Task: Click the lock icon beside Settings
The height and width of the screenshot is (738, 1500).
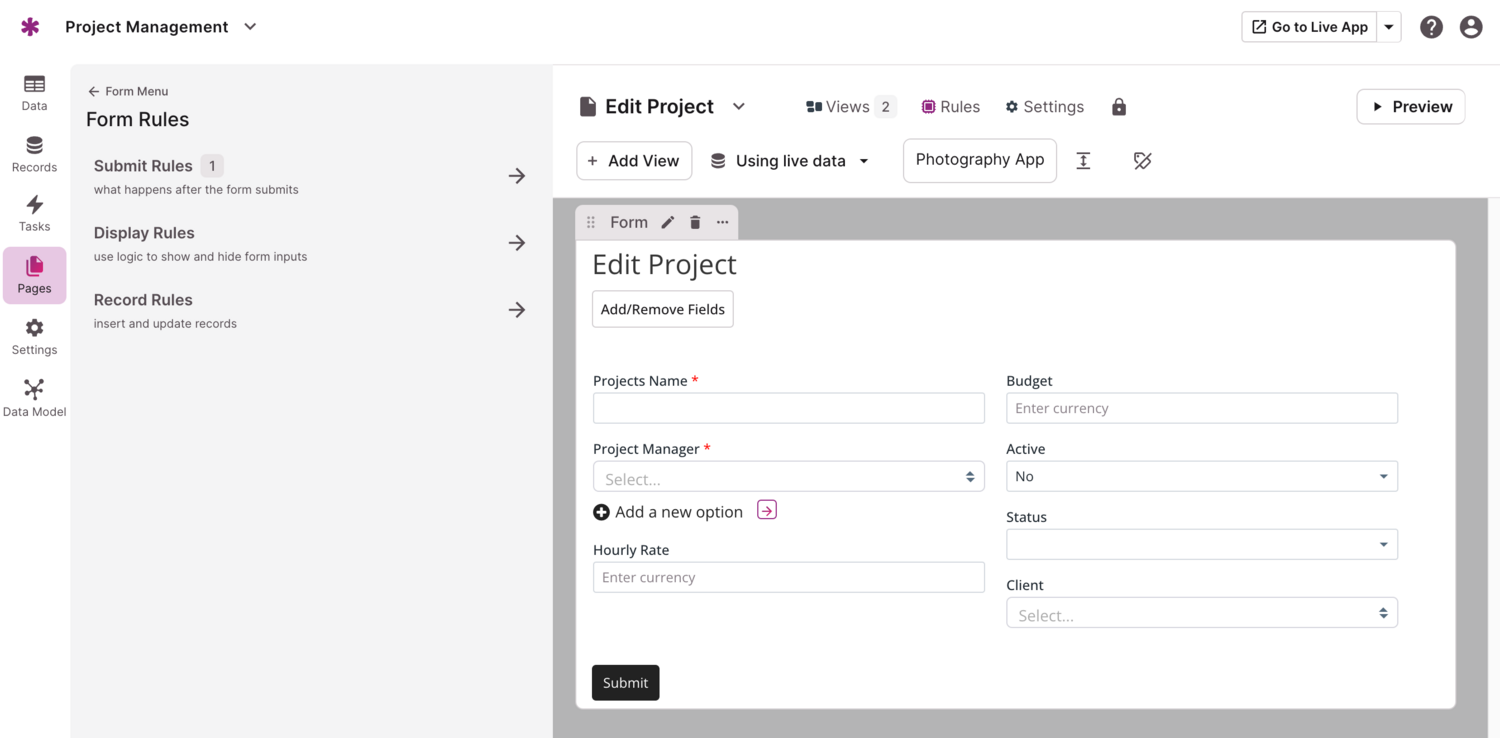Action: pyautogui.click(x=1119, y=107)
